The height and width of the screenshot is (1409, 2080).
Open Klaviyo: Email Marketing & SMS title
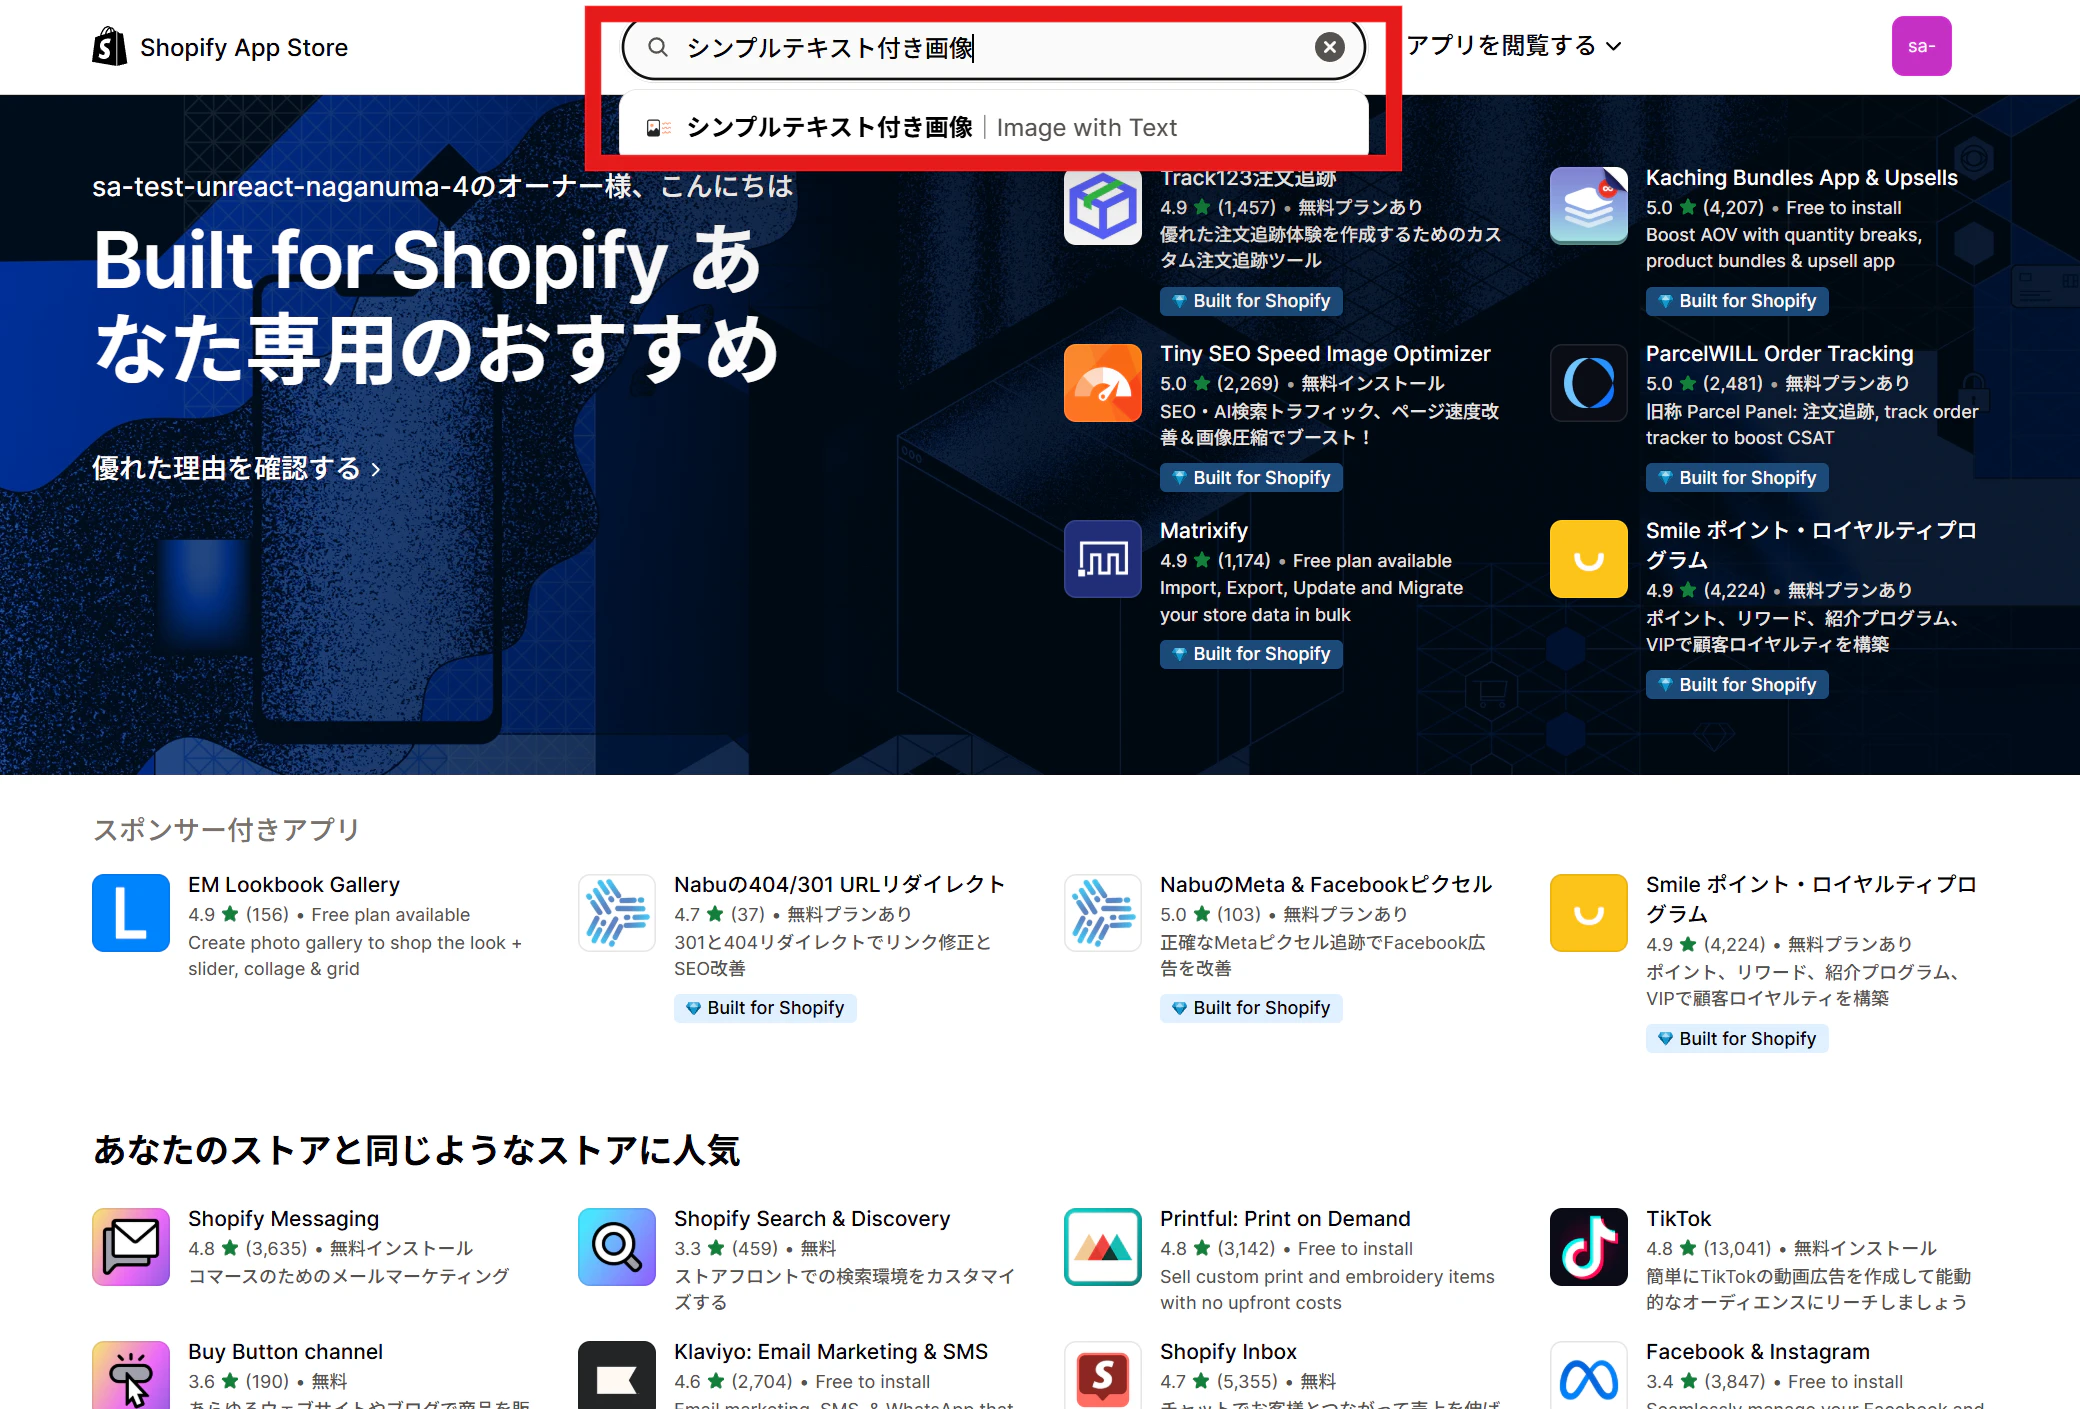tap(831, 1352)
